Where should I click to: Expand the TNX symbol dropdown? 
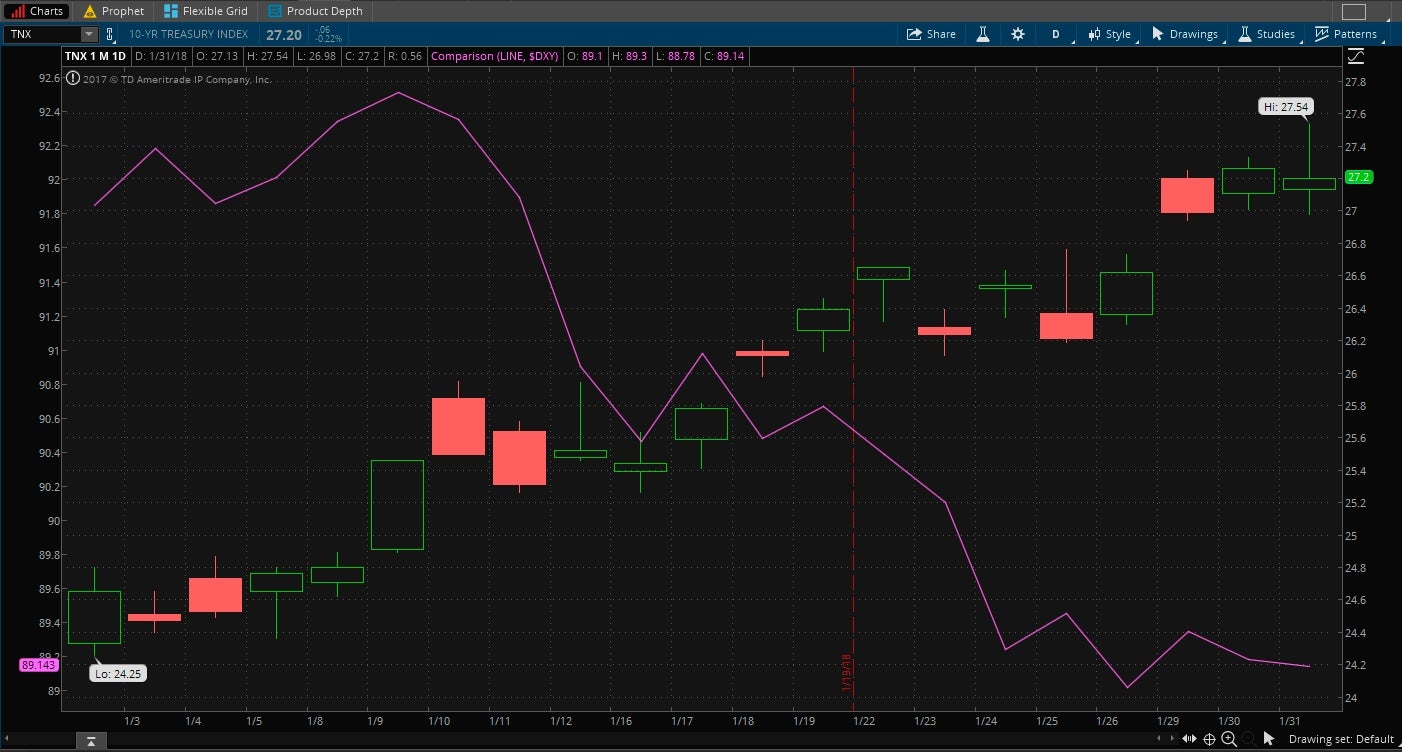88,34
